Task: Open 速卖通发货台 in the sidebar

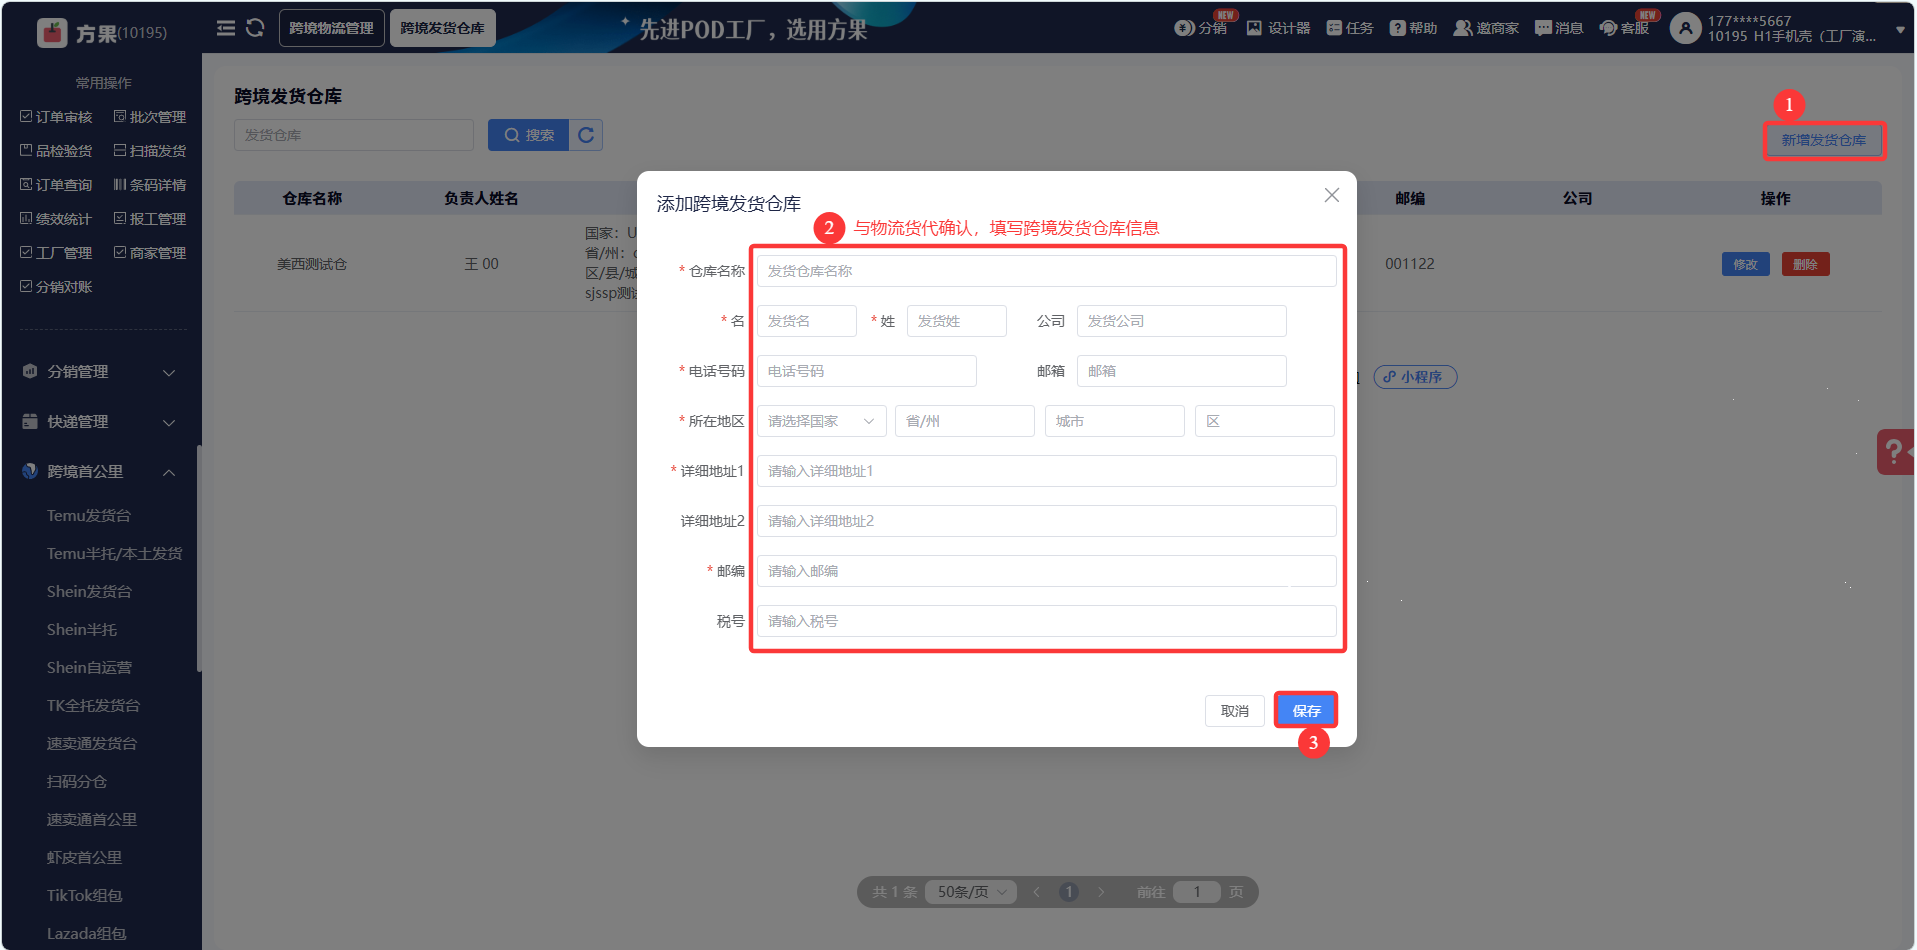Action: click(x=92, y=744)
